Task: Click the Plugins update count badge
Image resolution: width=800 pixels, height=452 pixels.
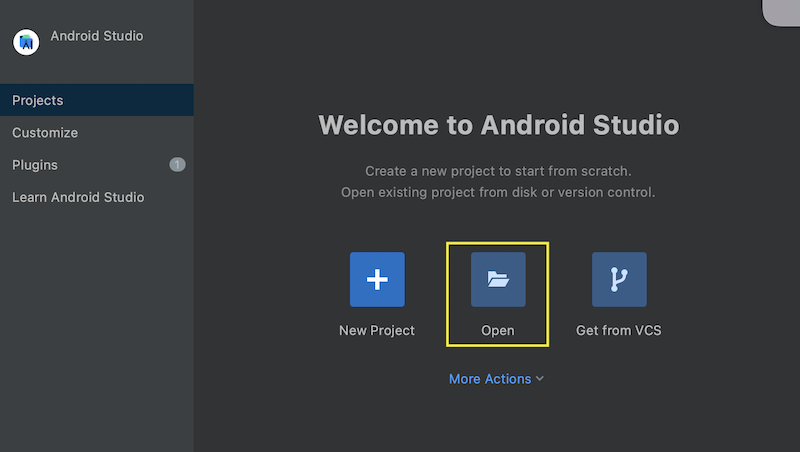Action: click(x=178, y=164)
